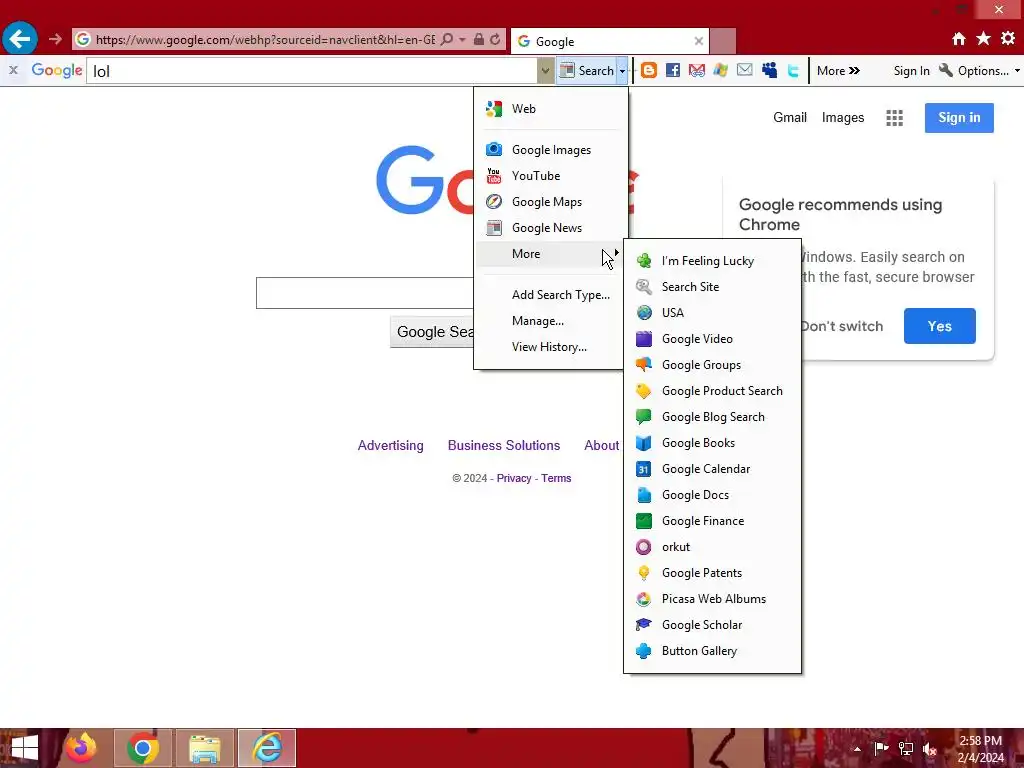Choose Google Calendar
The image size is (1024, 768).
coord(712,469)
